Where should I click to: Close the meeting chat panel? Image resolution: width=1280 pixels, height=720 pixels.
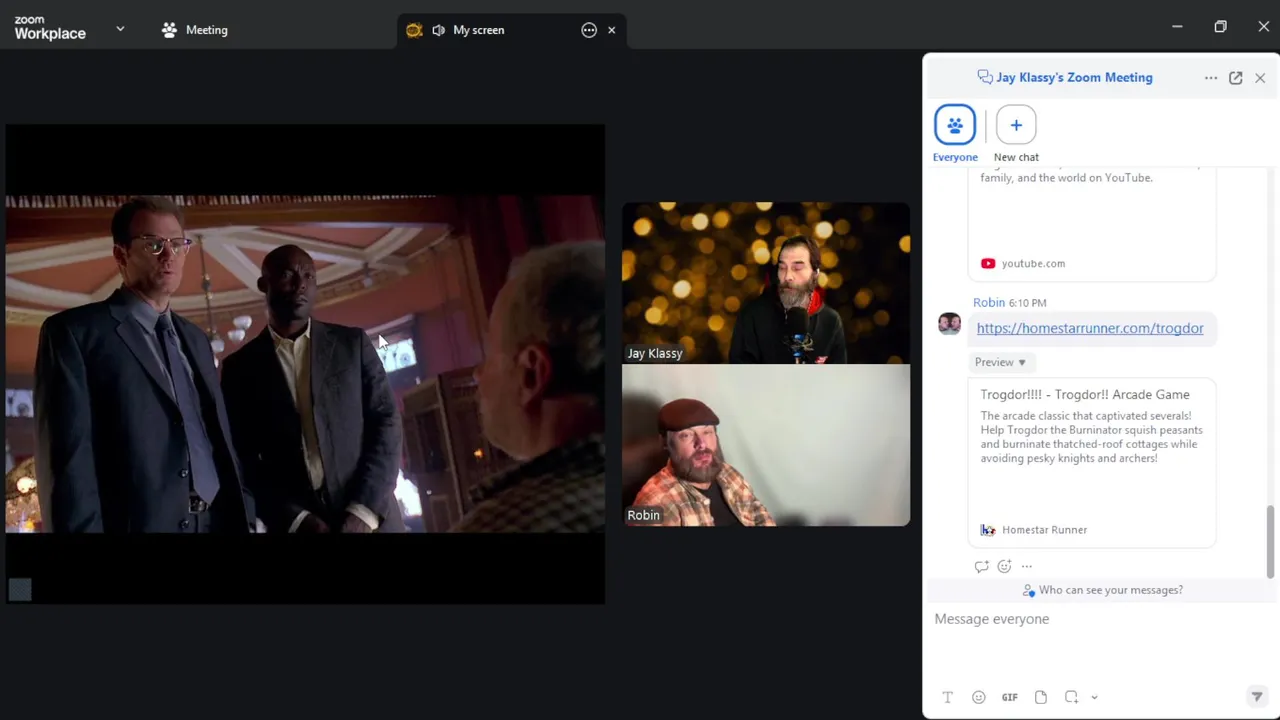point(1260,78)
